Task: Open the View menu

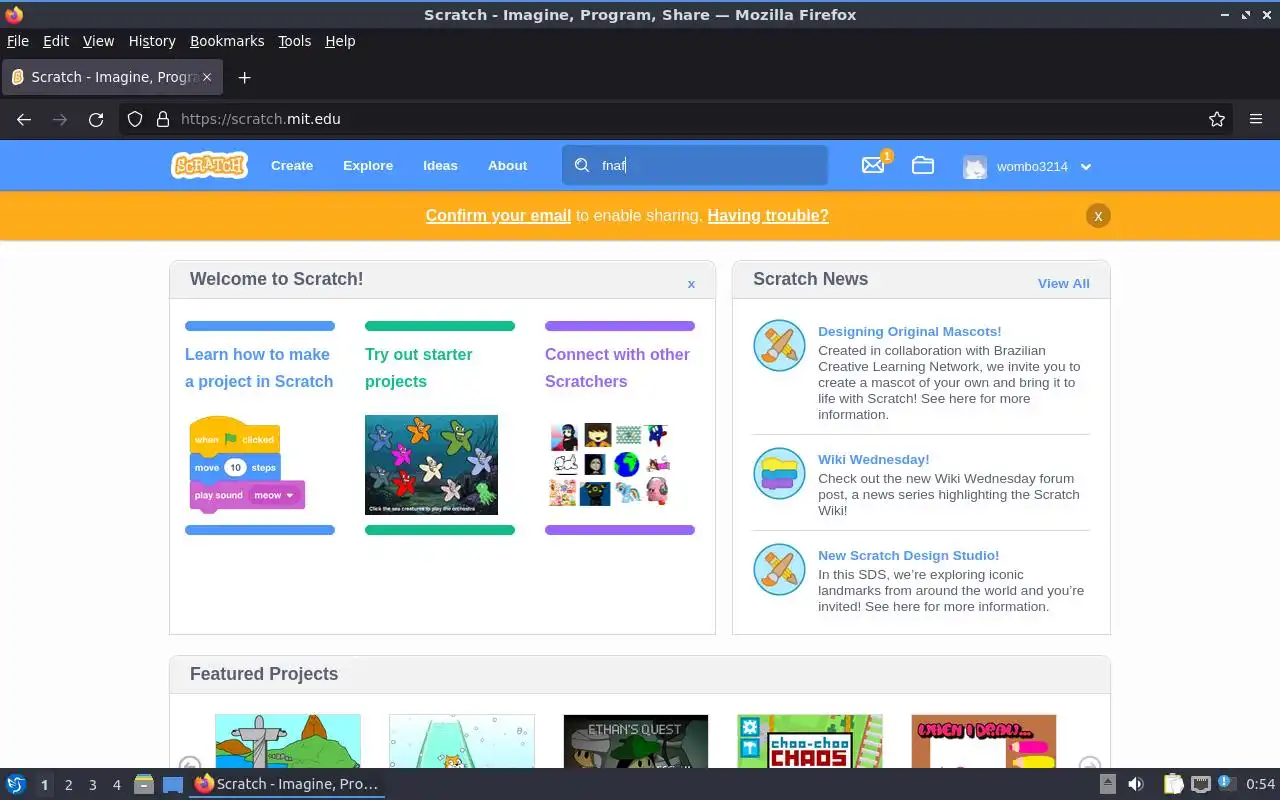Action: click(x=98, y=41)
